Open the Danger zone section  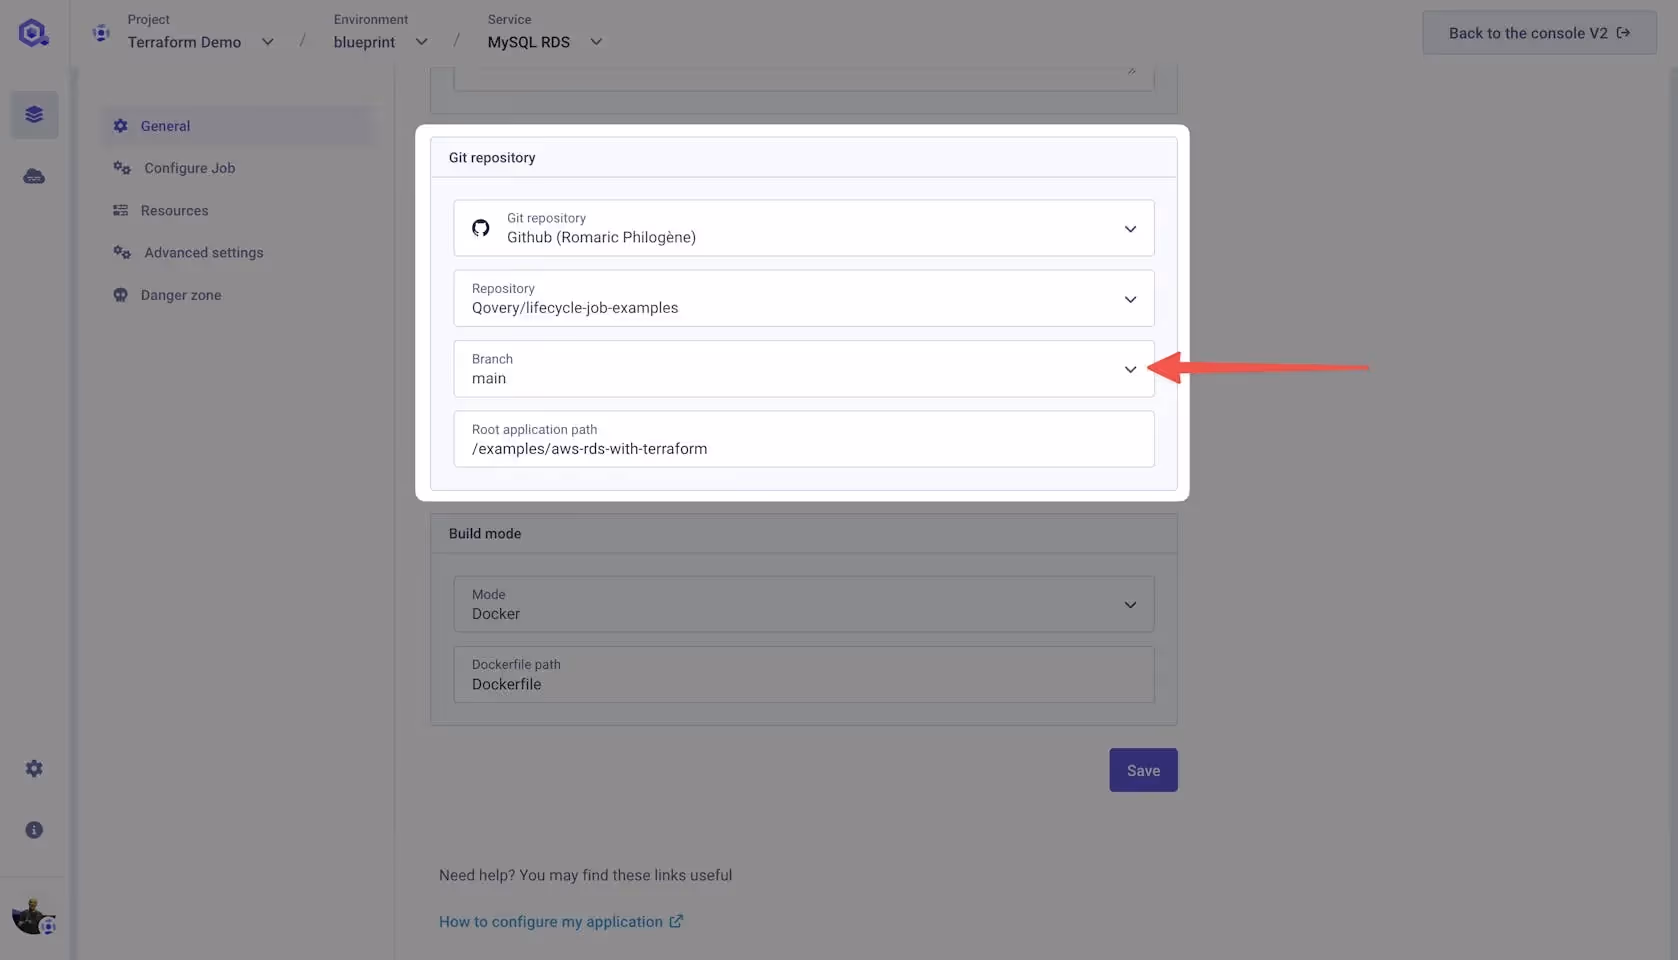pos(180,294)
